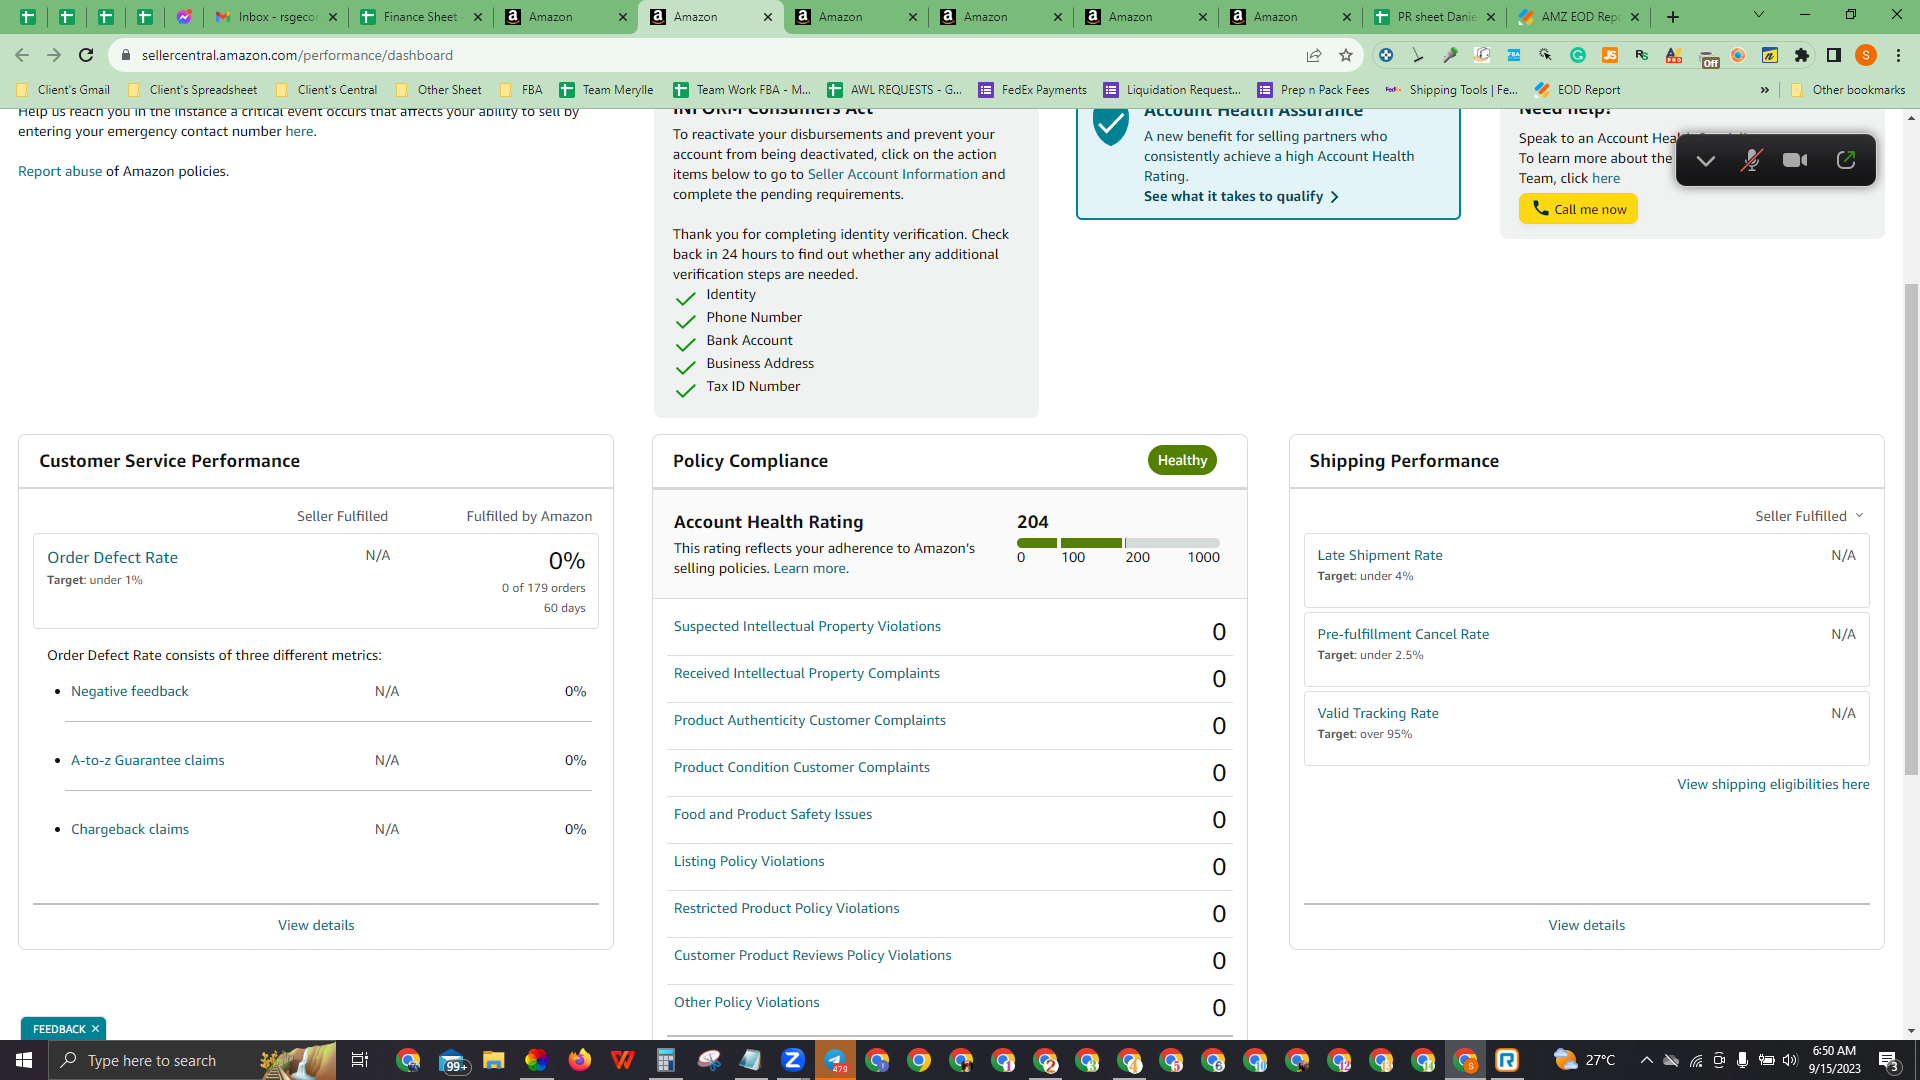Switch to the Finance Sheet tab
1920x1080 pixels.
coord(421,17)
